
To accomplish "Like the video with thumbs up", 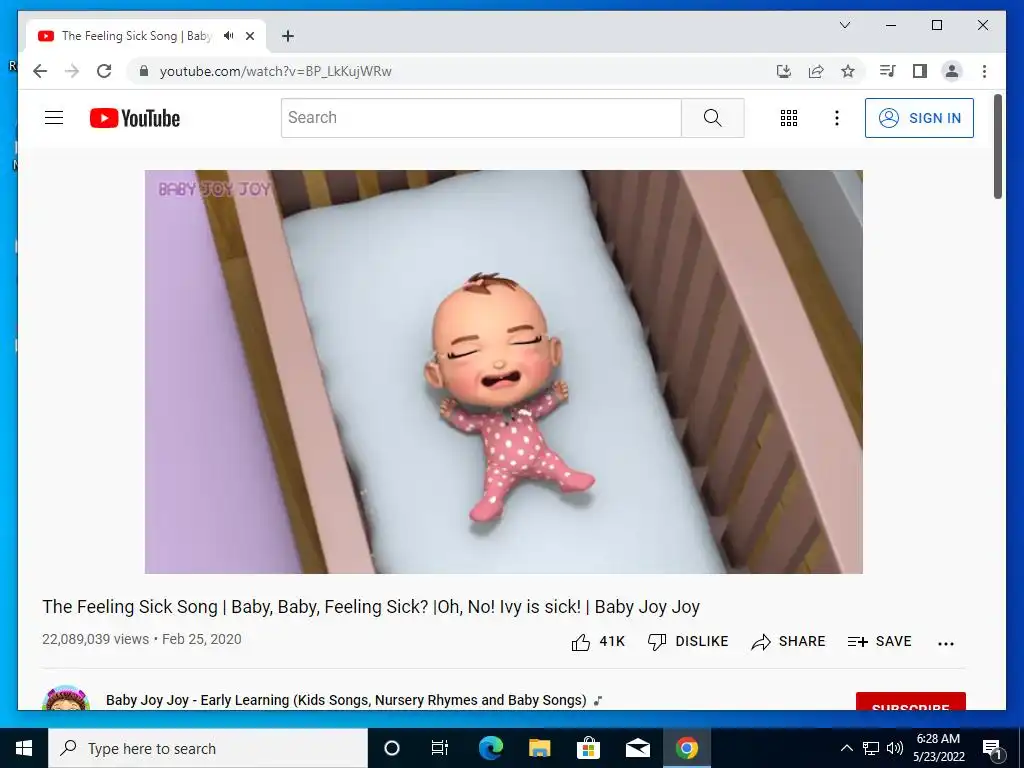I will (598, 642).
